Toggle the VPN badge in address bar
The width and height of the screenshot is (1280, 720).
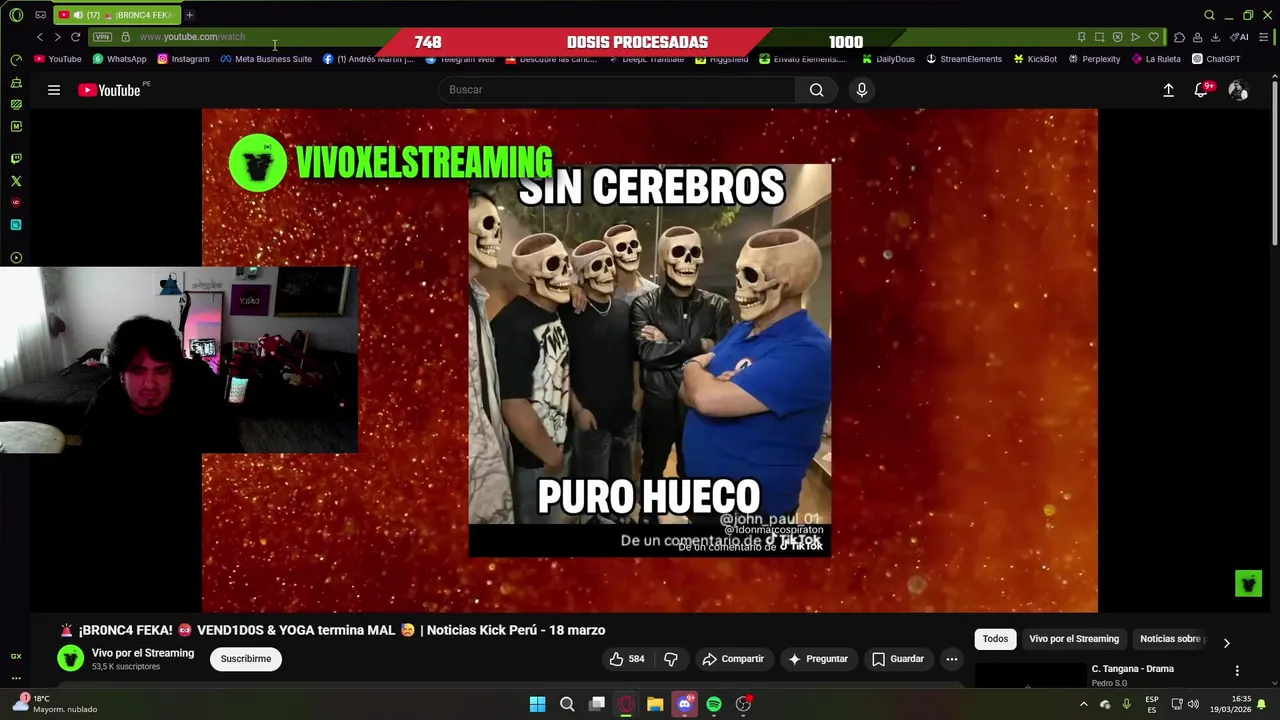(x=102, y=37)
